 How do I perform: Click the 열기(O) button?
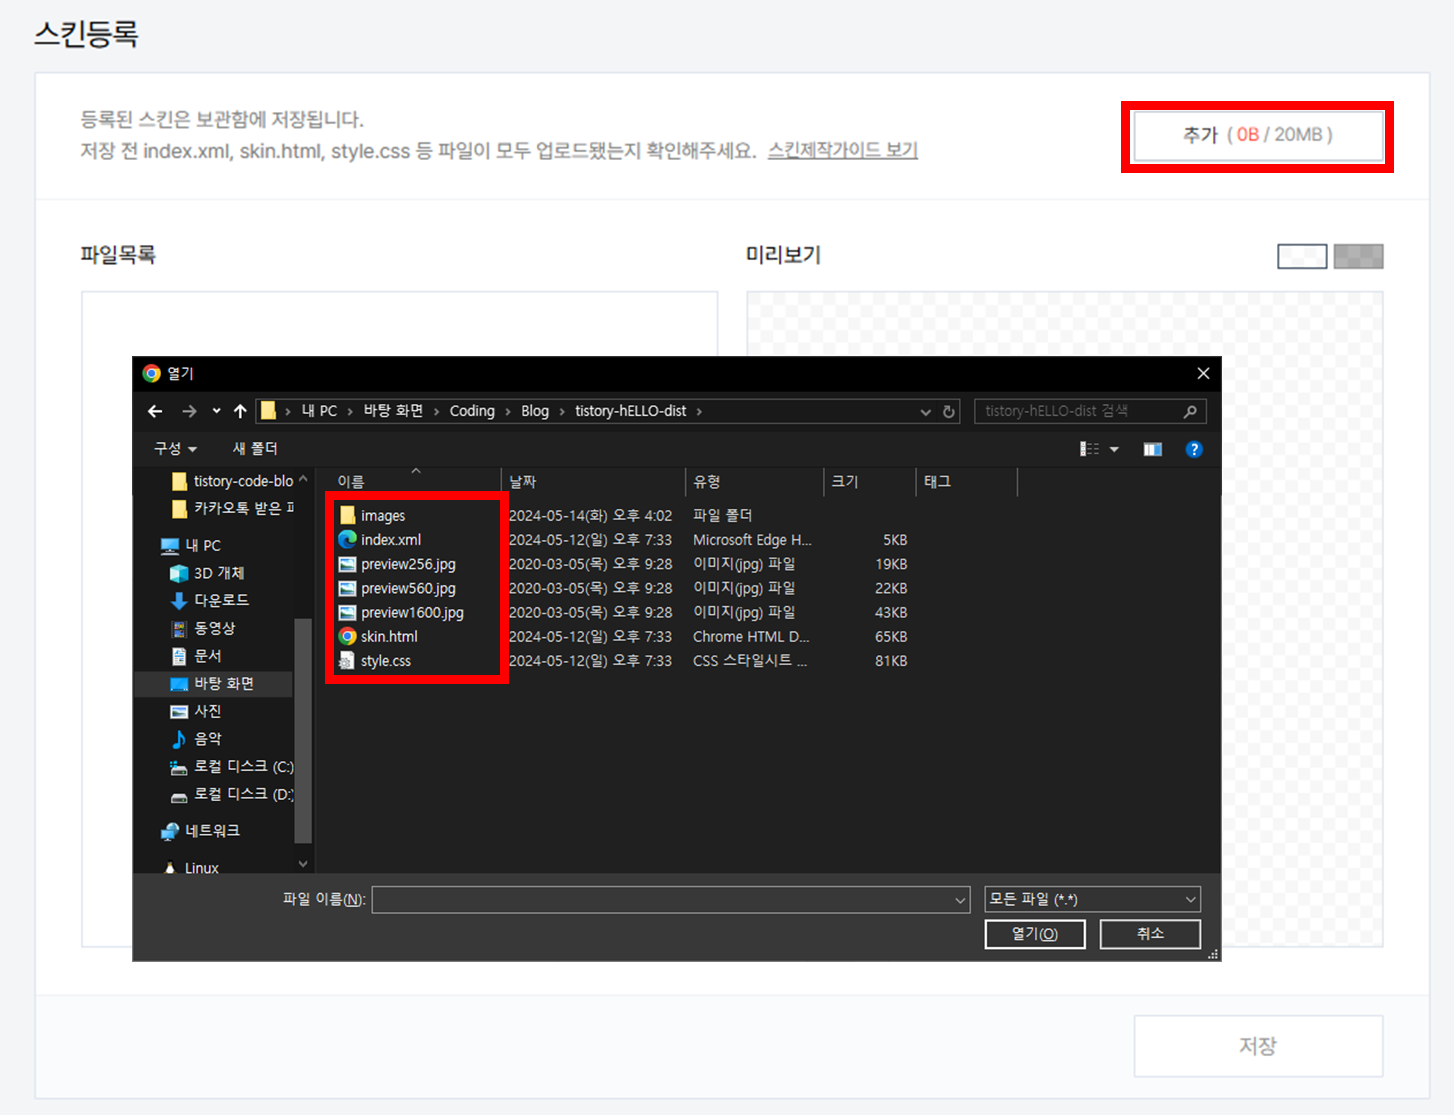click(1035, 933)
